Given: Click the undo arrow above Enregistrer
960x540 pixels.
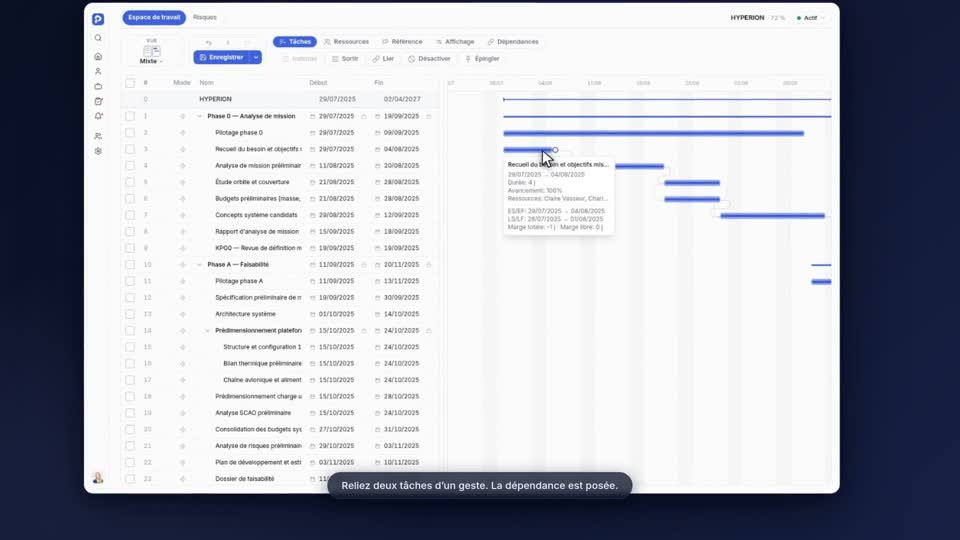Looking at the screenshot, I should [209, 43].
